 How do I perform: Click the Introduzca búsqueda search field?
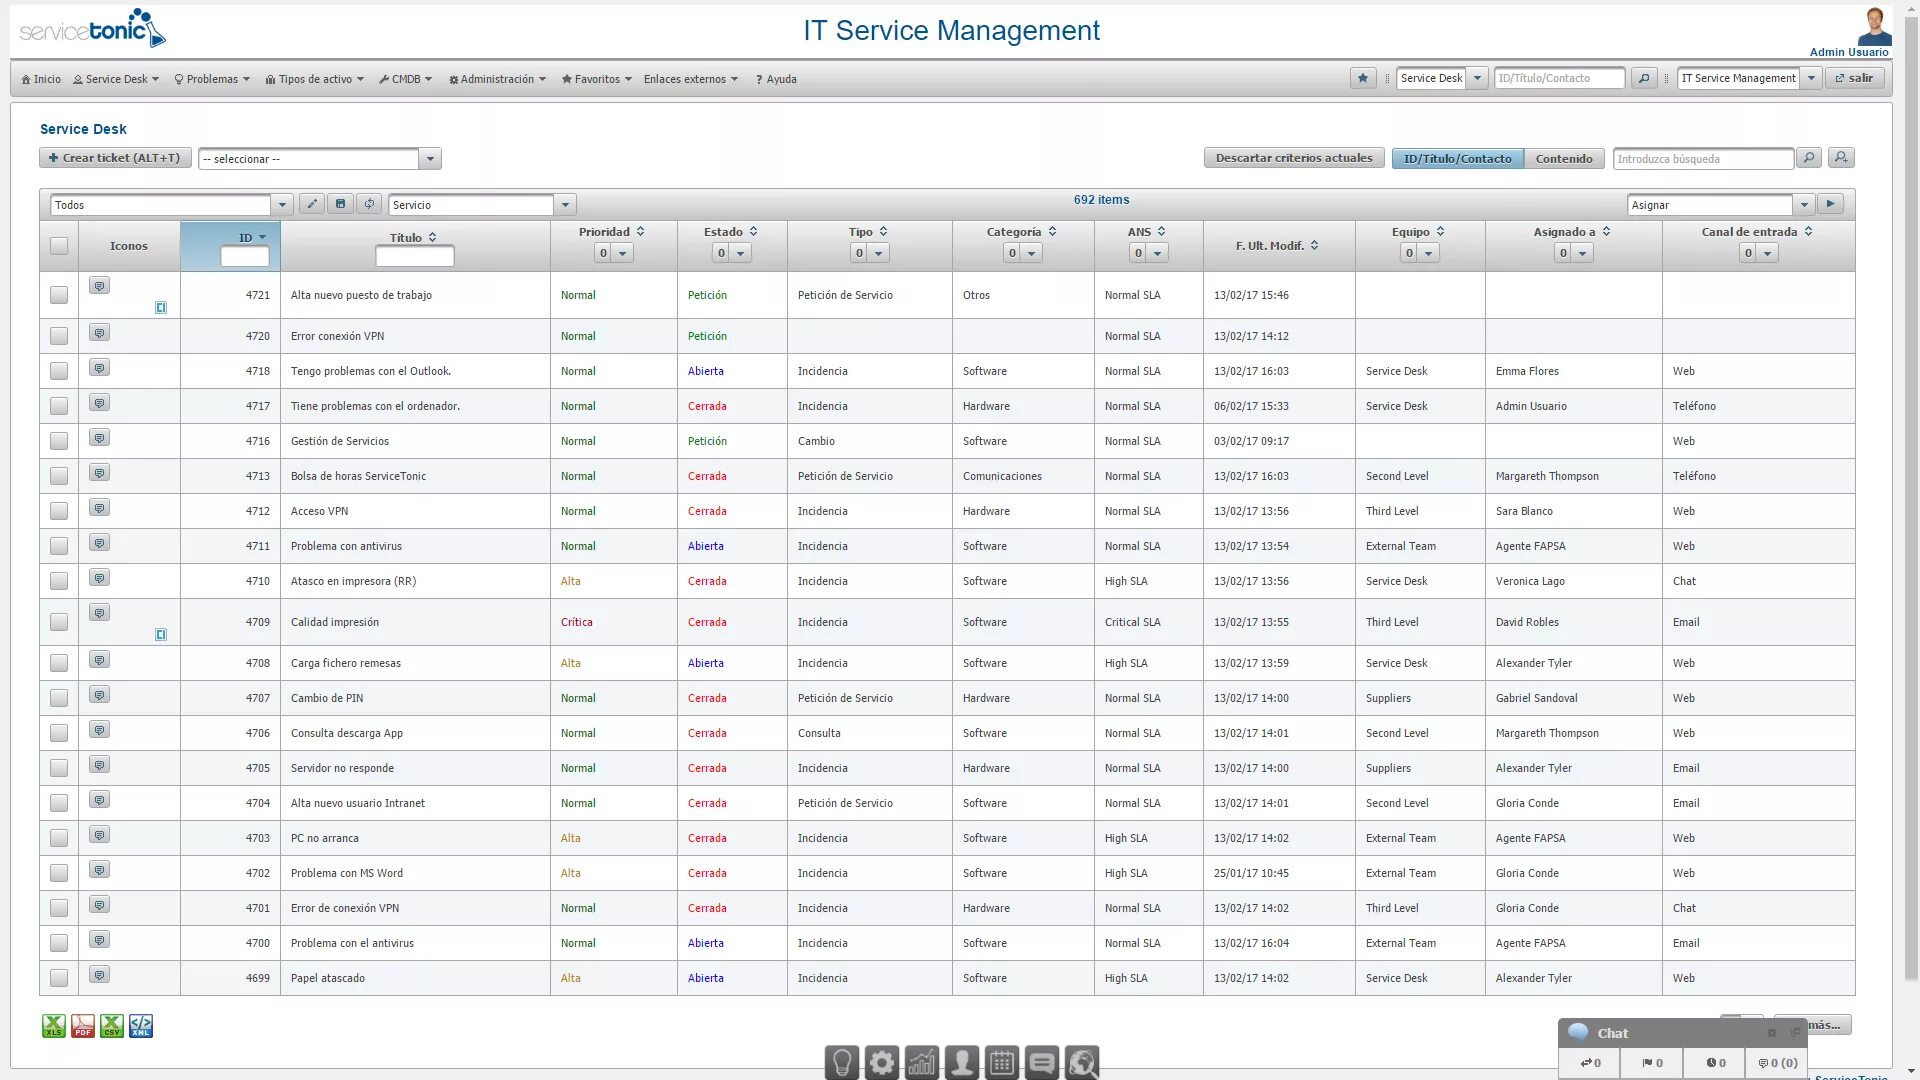[x=1702, y=159]
